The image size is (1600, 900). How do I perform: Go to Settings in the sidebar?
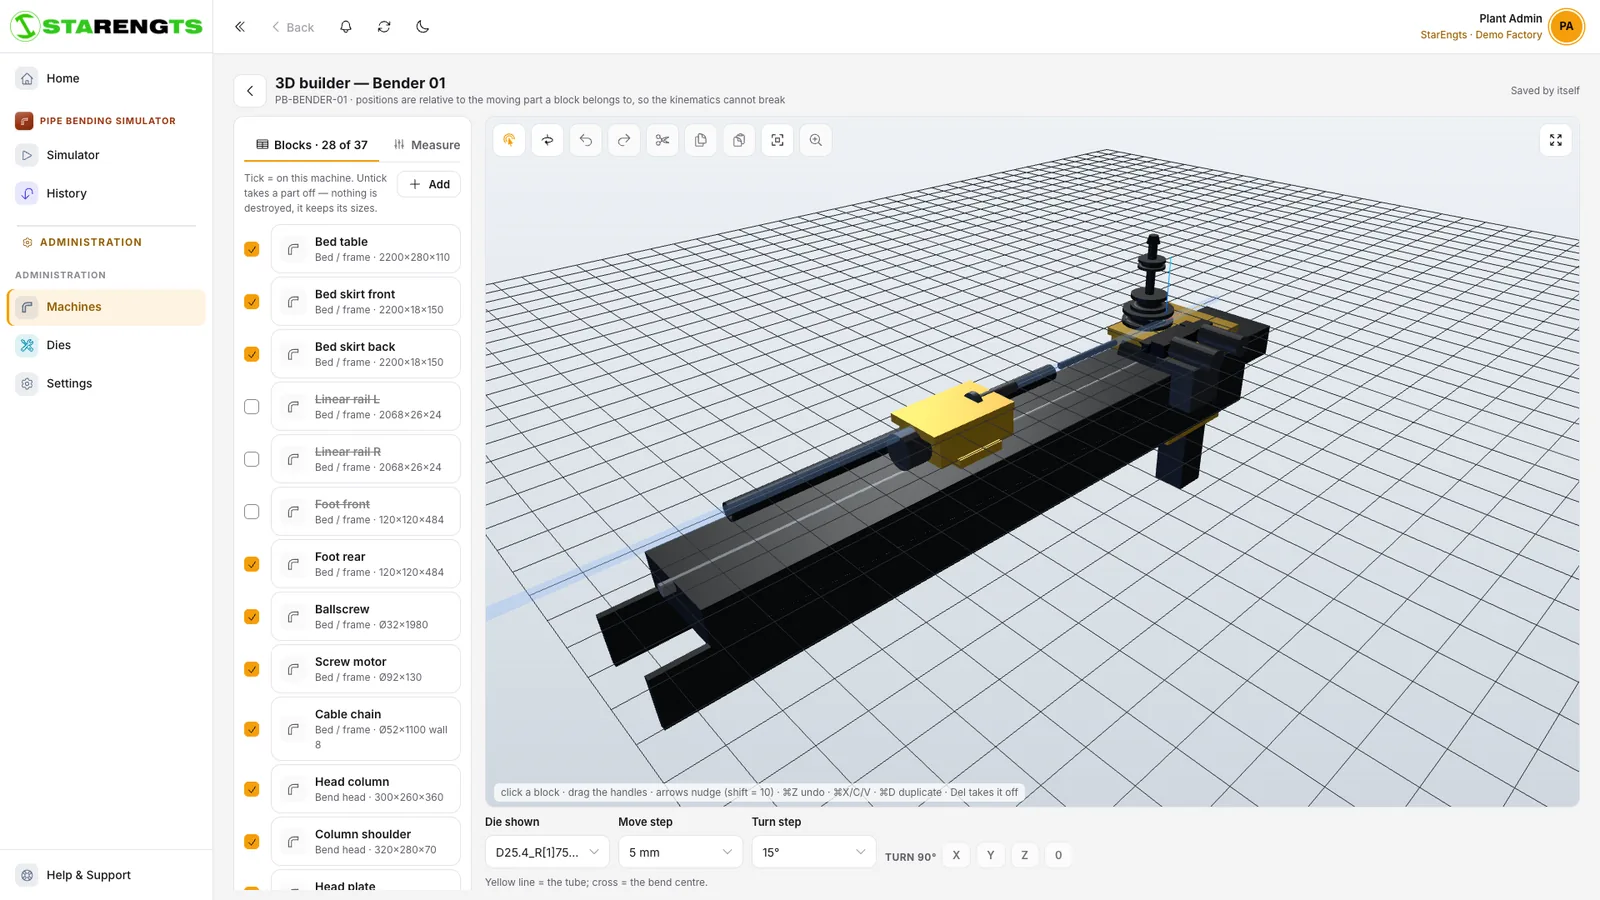coord(106,383)
